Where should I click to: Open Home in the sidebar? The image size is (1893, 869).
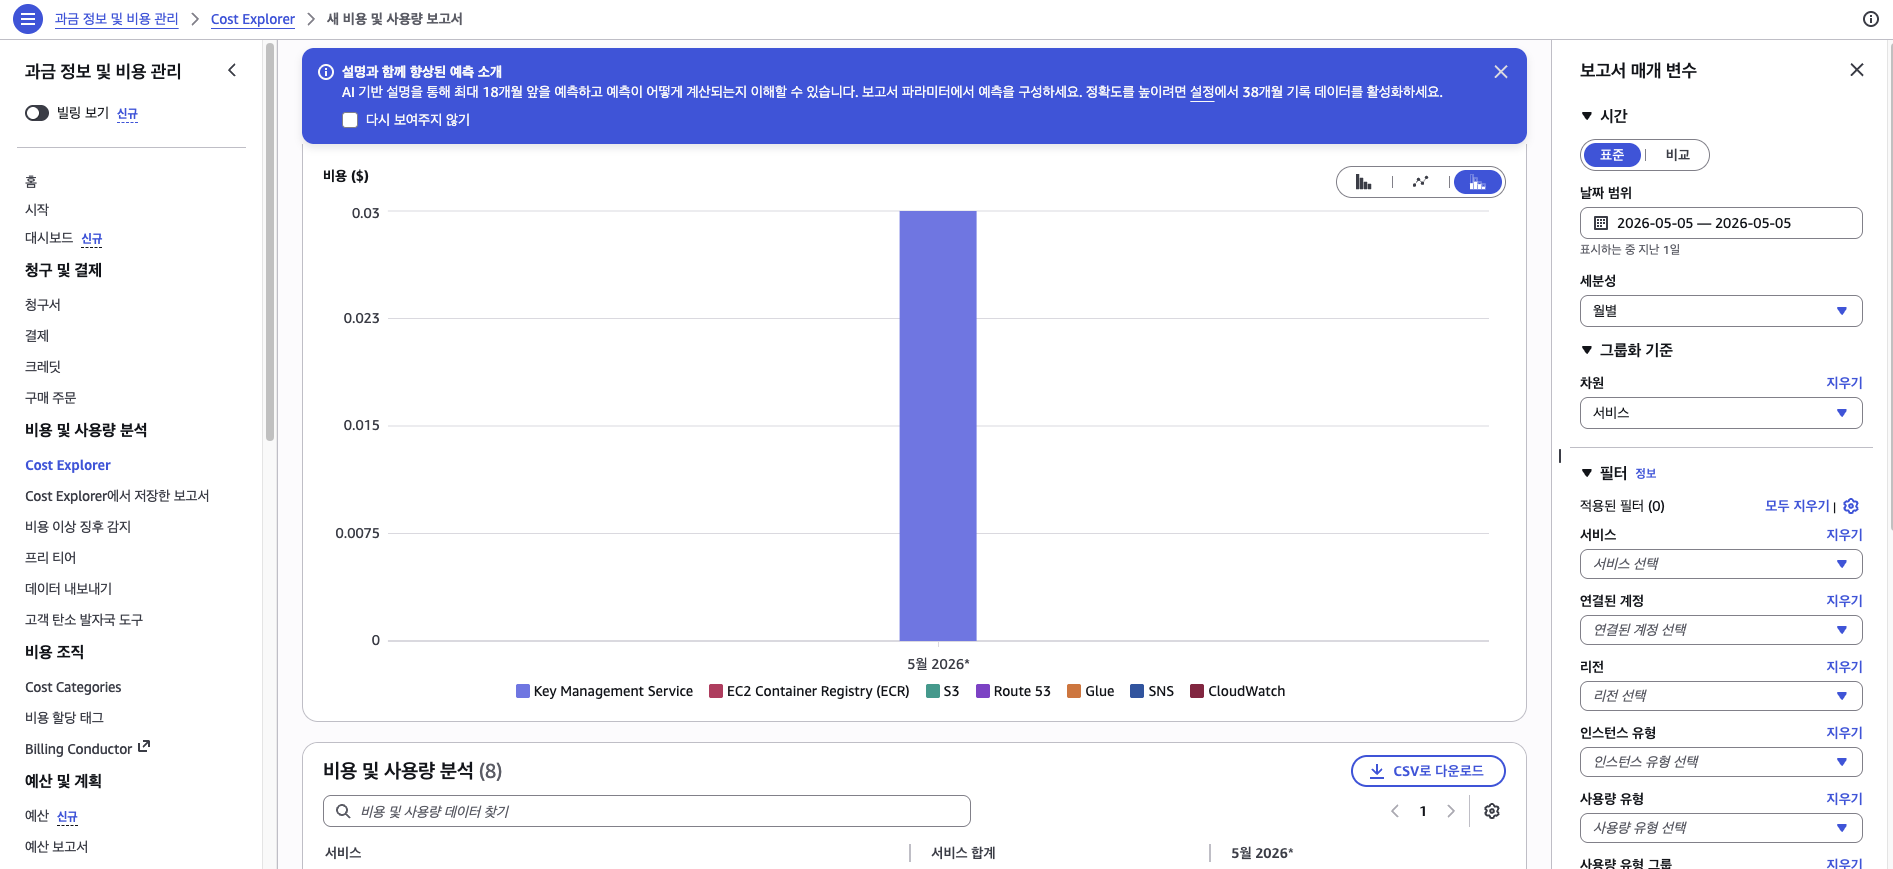31,181
